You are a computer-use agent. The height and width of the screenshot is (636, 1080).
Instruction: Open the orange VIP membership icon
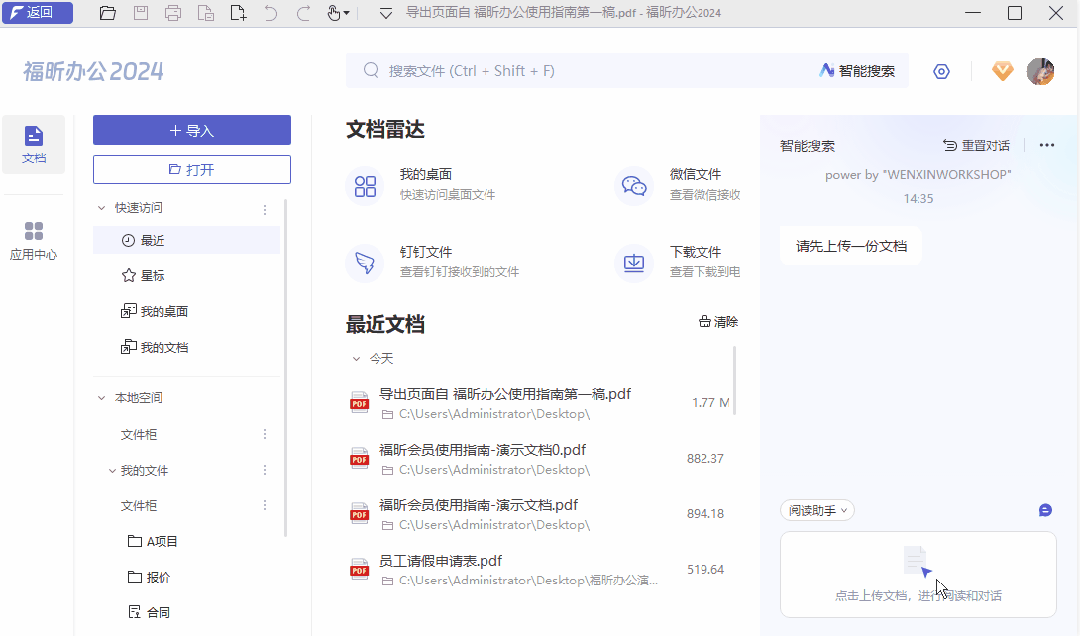tap(1002, 71)
